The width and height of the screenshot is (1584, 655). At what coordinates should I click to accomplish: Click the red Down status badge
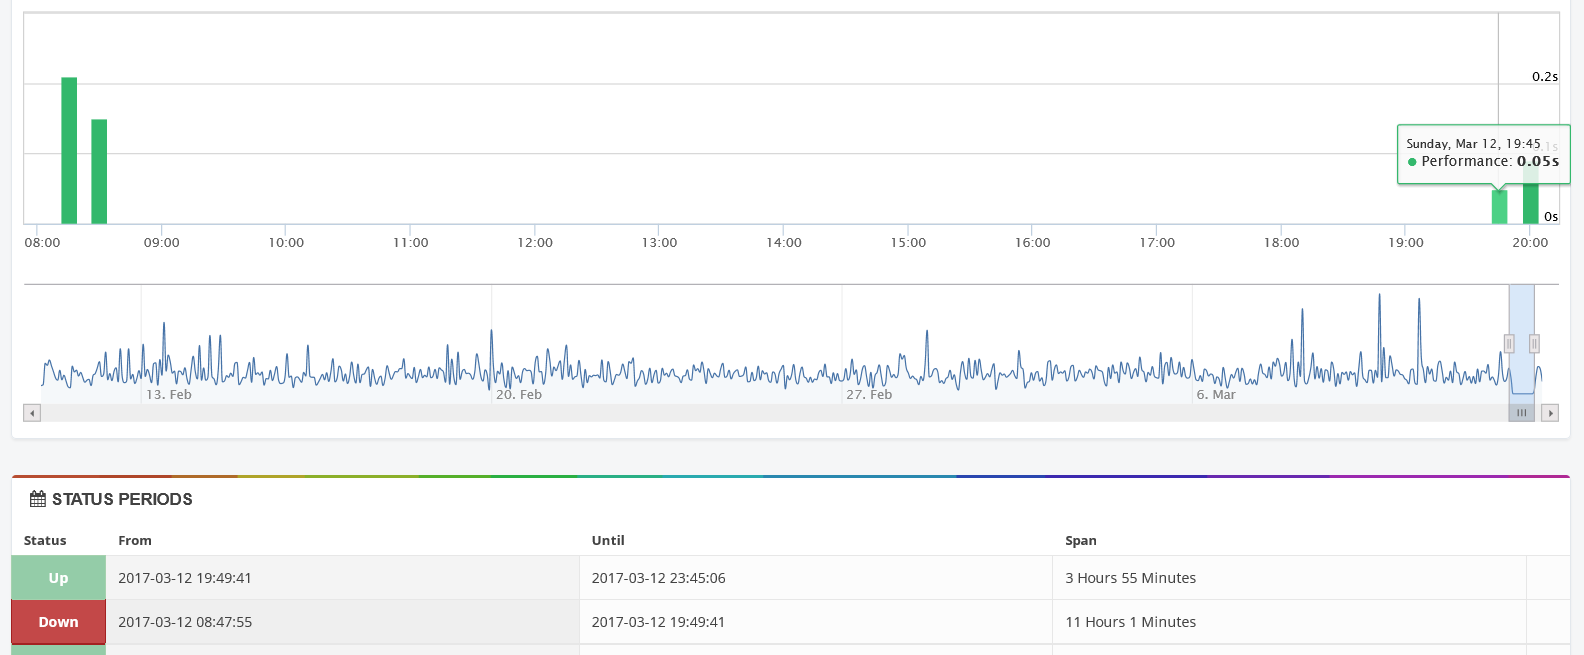pyautogui.click(x=58, y=622)
